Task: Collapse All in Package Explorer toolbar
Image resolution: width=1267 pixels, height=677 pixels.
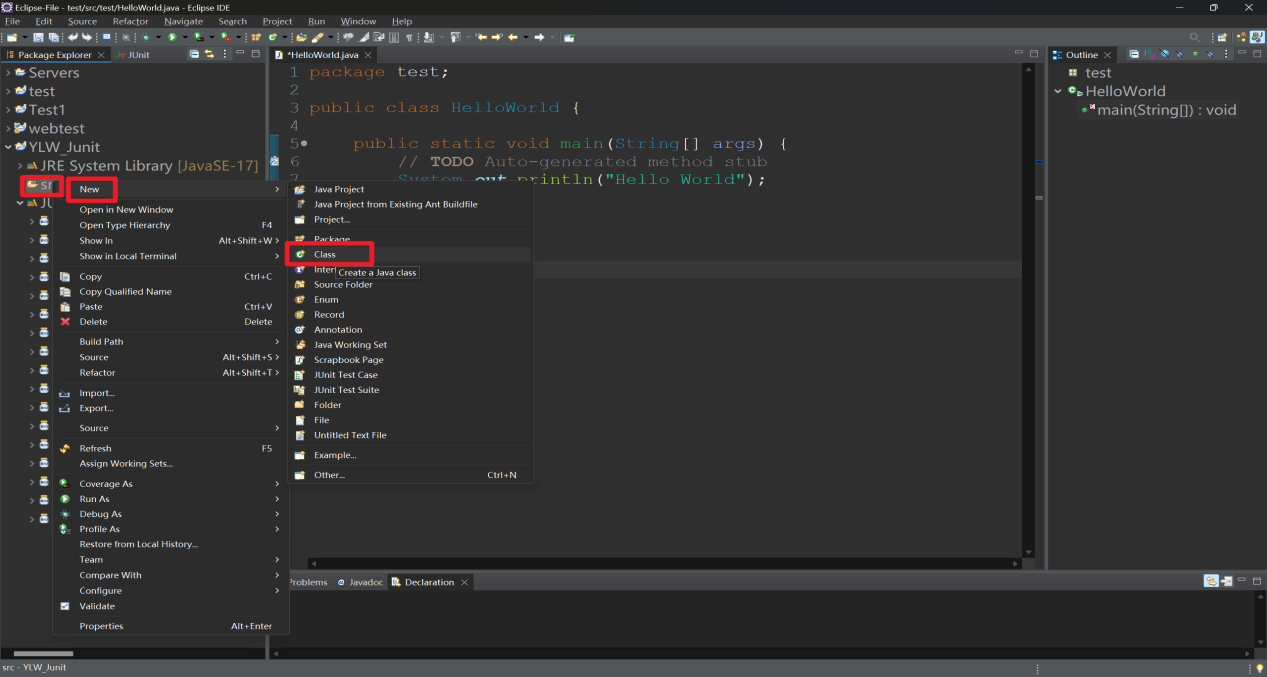Action: 194,54
